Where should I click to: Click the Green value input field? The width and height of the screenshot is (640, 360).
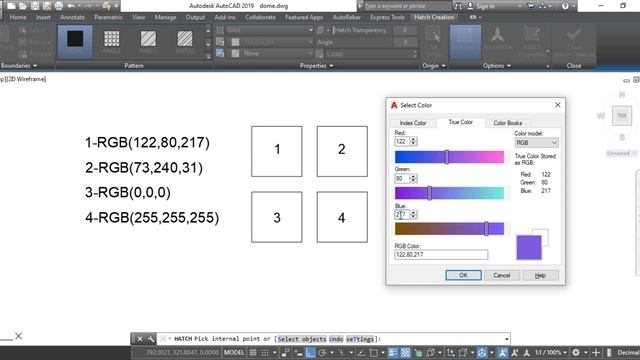tap(402, 178)
